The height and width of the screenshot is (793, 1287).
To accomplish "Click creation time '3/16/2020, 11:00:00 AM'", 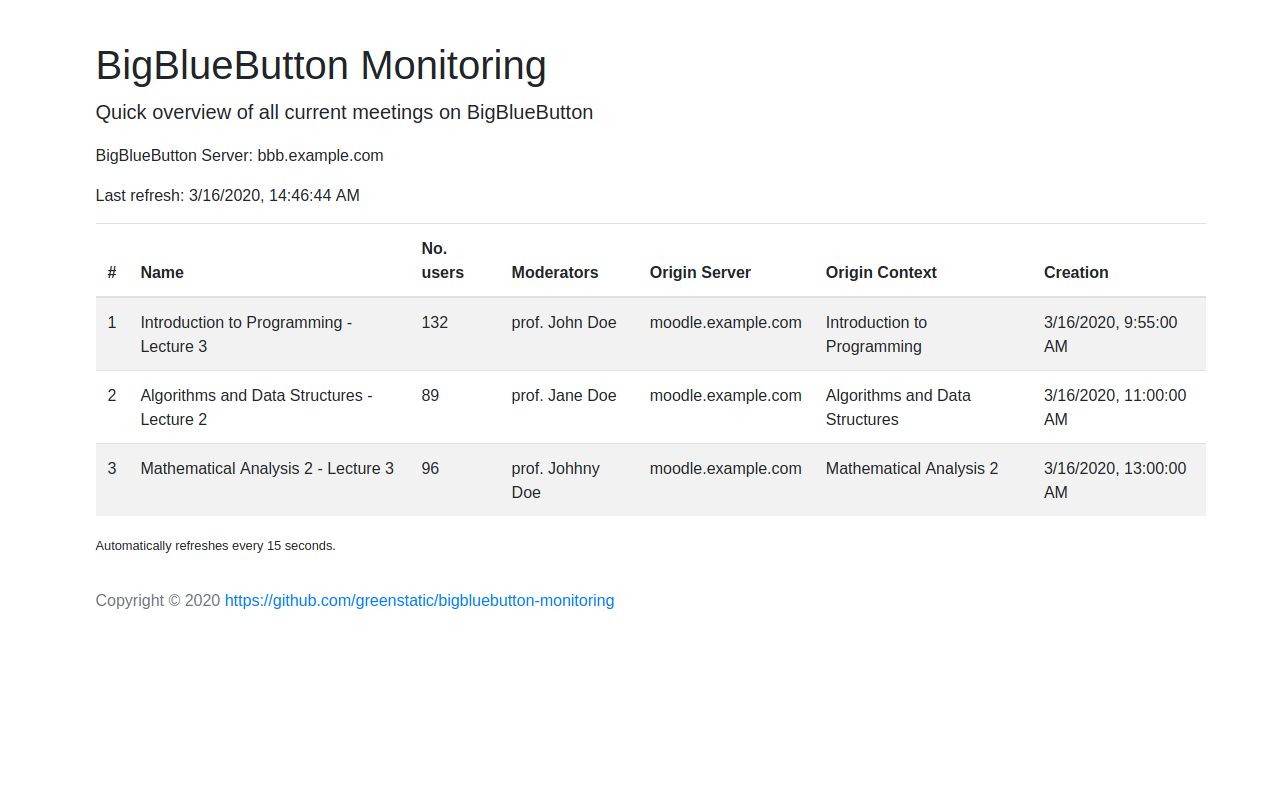I will click(1115, 408).
